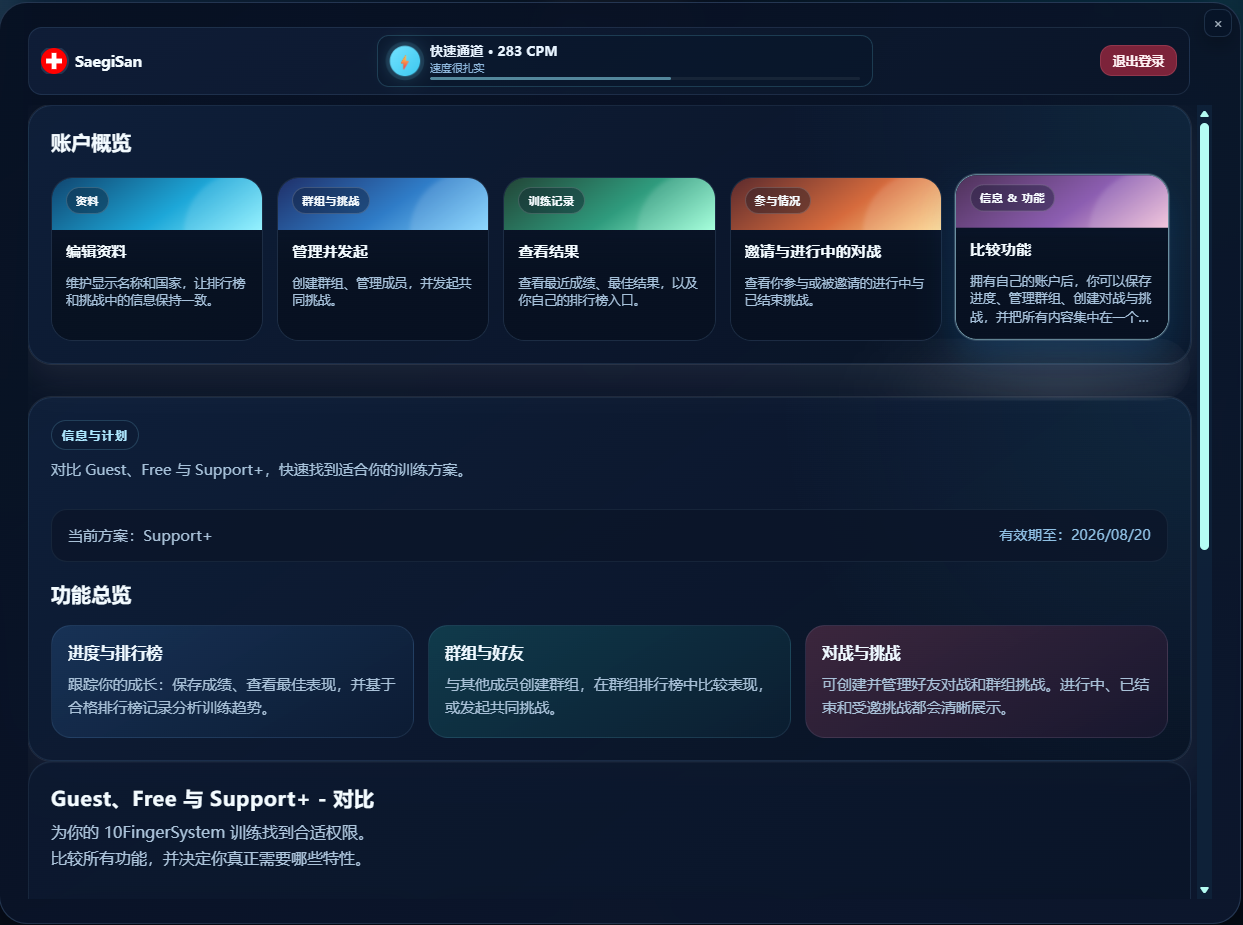Image resolution: width=1243 pixels, height=925 pixels.
Task: Click the 训练记录 badge label
Action: [x=551, y=201]
